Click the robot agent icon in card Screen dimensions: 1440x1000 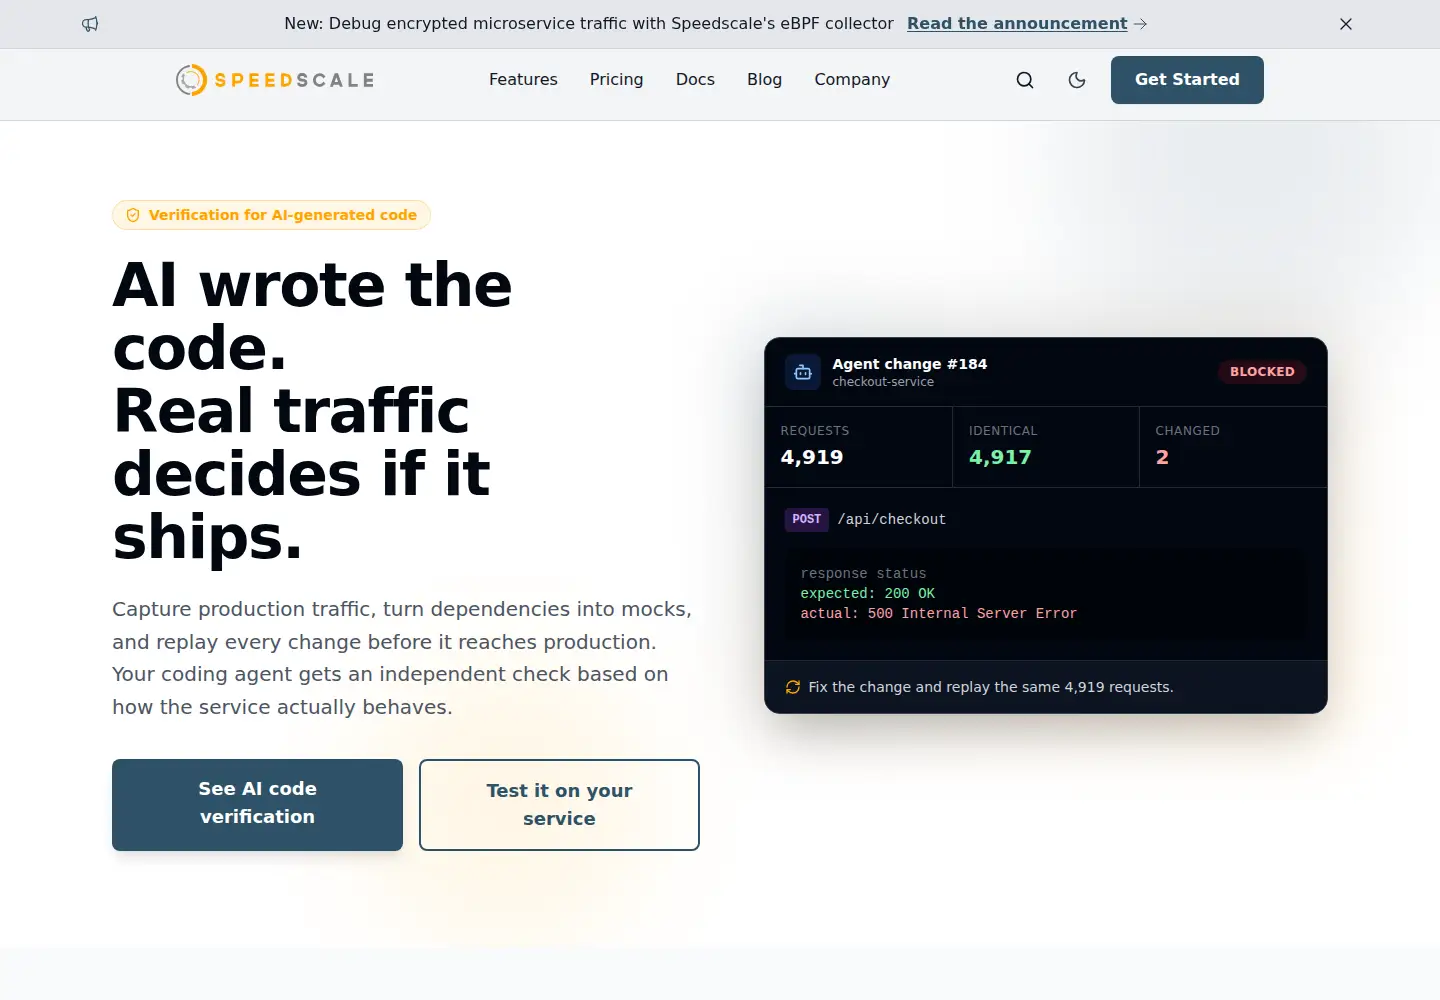(x=802, y=372)
